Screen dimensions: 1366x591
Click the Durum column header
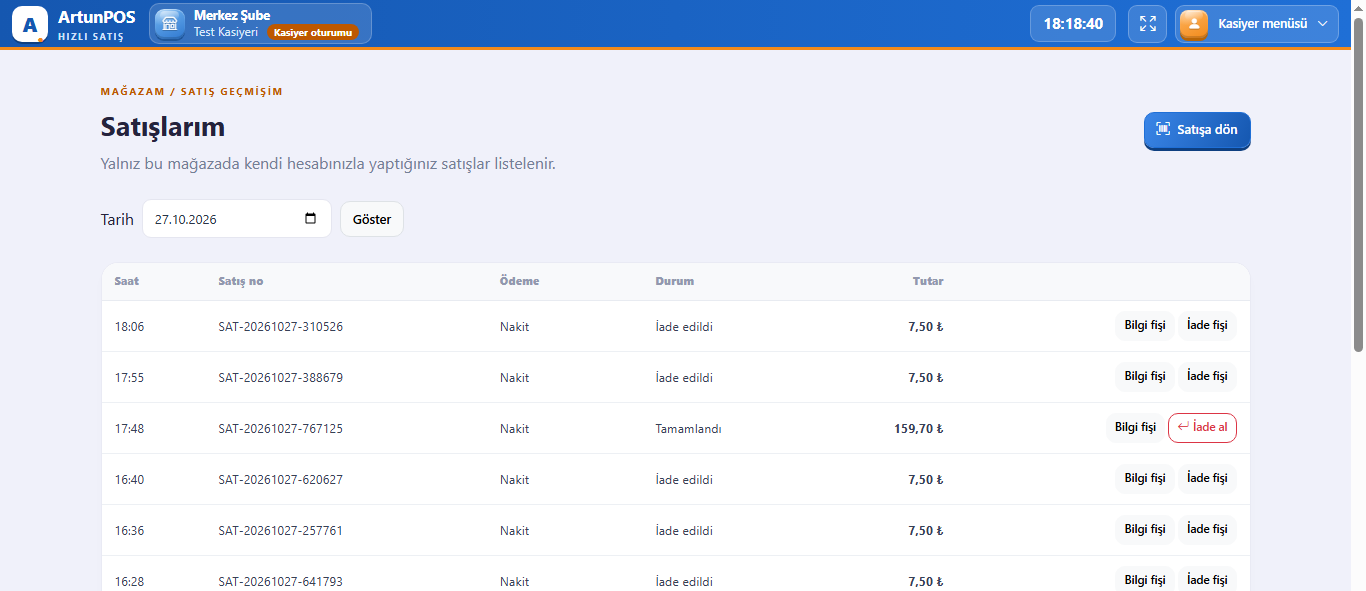tap(675, 281)
